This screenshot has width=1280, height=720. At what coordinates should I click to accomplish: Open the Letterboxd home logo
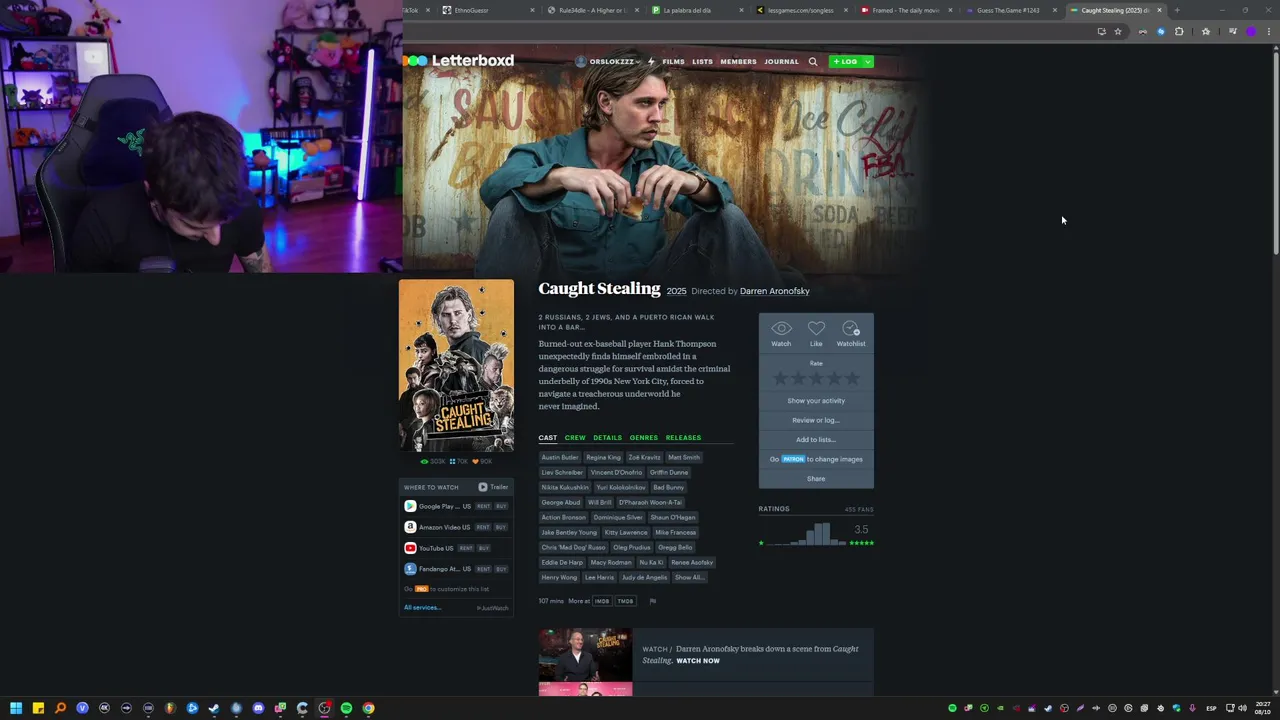459,61
